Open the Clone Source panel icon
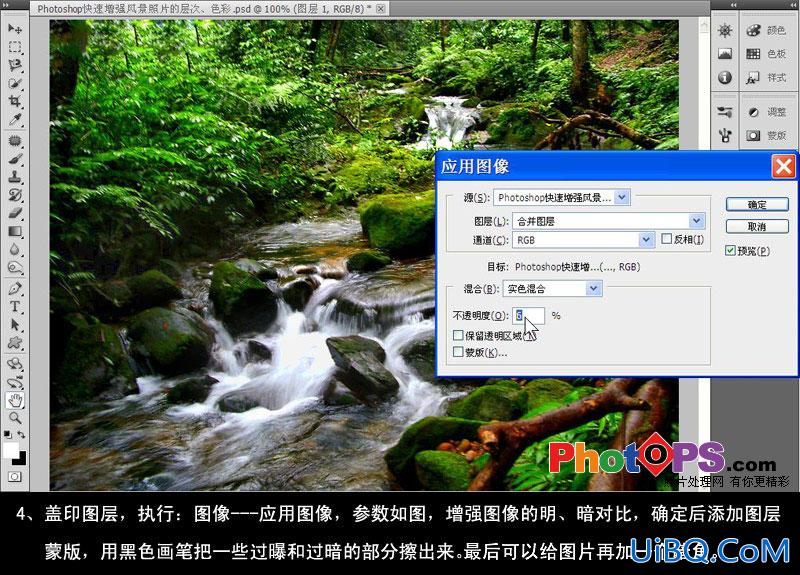This screenshot has width=800, height=575. (724, 135)
